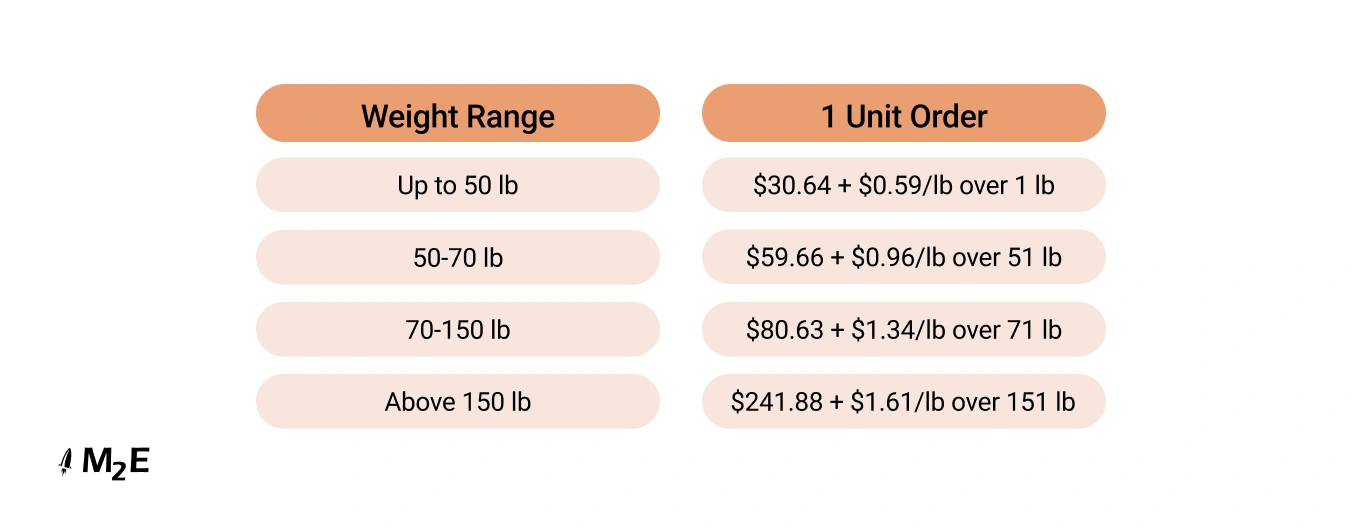Click the M2E brand name text
The width and height of the screenshot is (1360, 530).
coord(116,462)
